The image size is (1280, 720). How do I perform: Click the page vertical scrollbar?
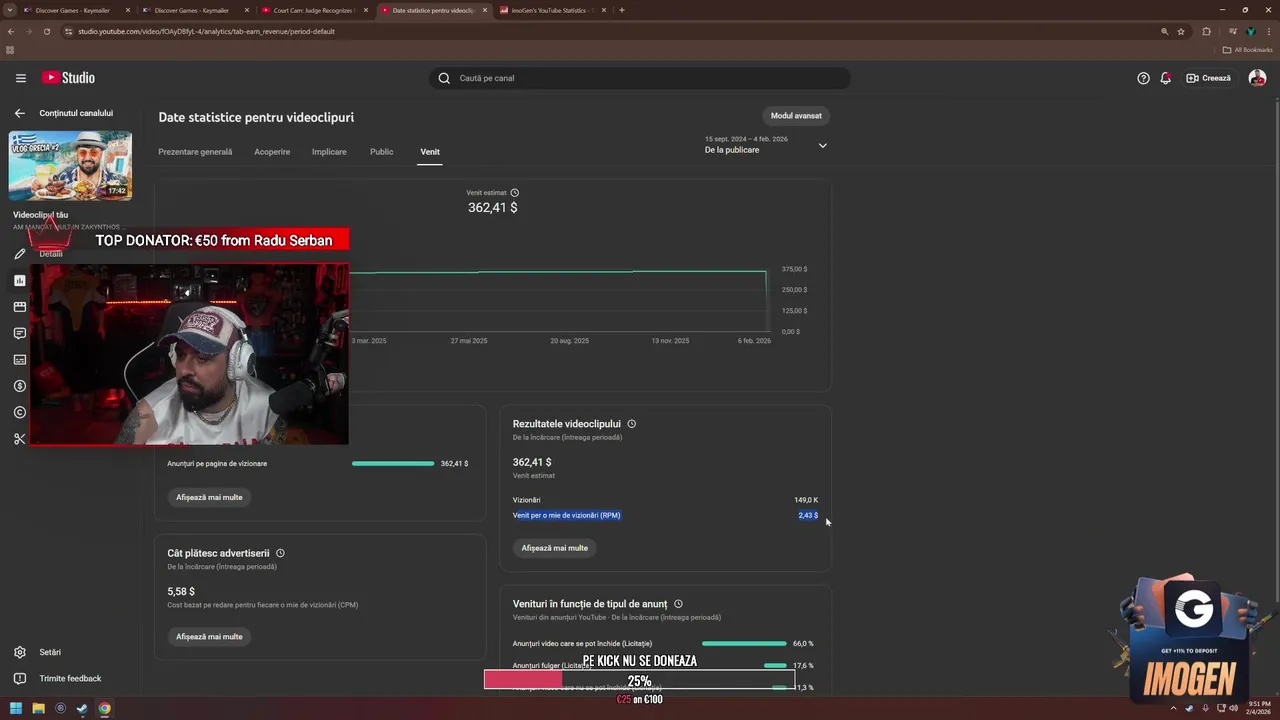tap(1275, 350)
